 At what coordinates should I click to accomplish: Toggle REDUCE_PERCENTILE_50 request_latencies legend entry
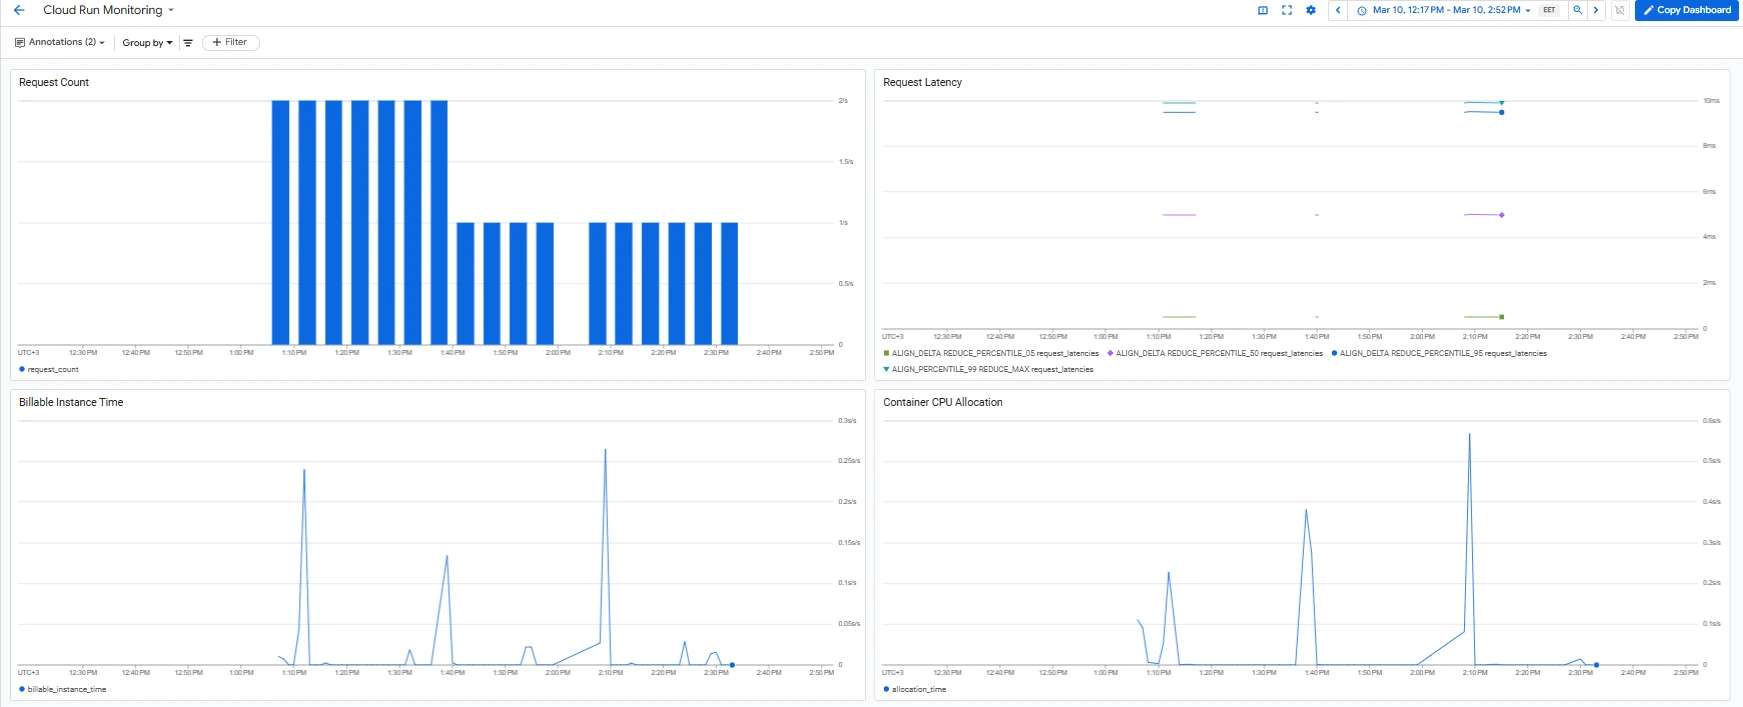pyautogui.click(x=1215, y=353)
